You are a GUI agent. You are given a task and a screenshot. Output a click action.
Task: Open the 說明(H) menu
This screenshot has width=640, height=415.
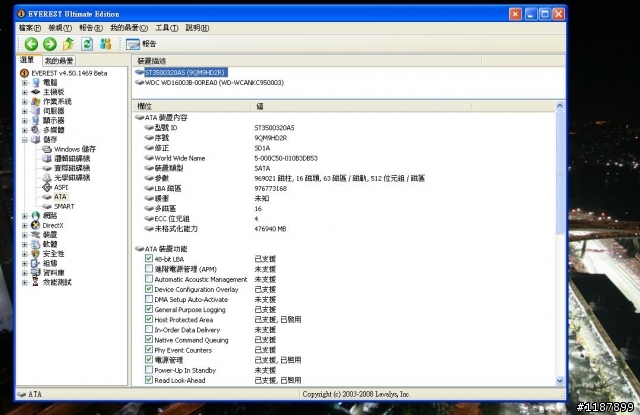coord(197,28)
